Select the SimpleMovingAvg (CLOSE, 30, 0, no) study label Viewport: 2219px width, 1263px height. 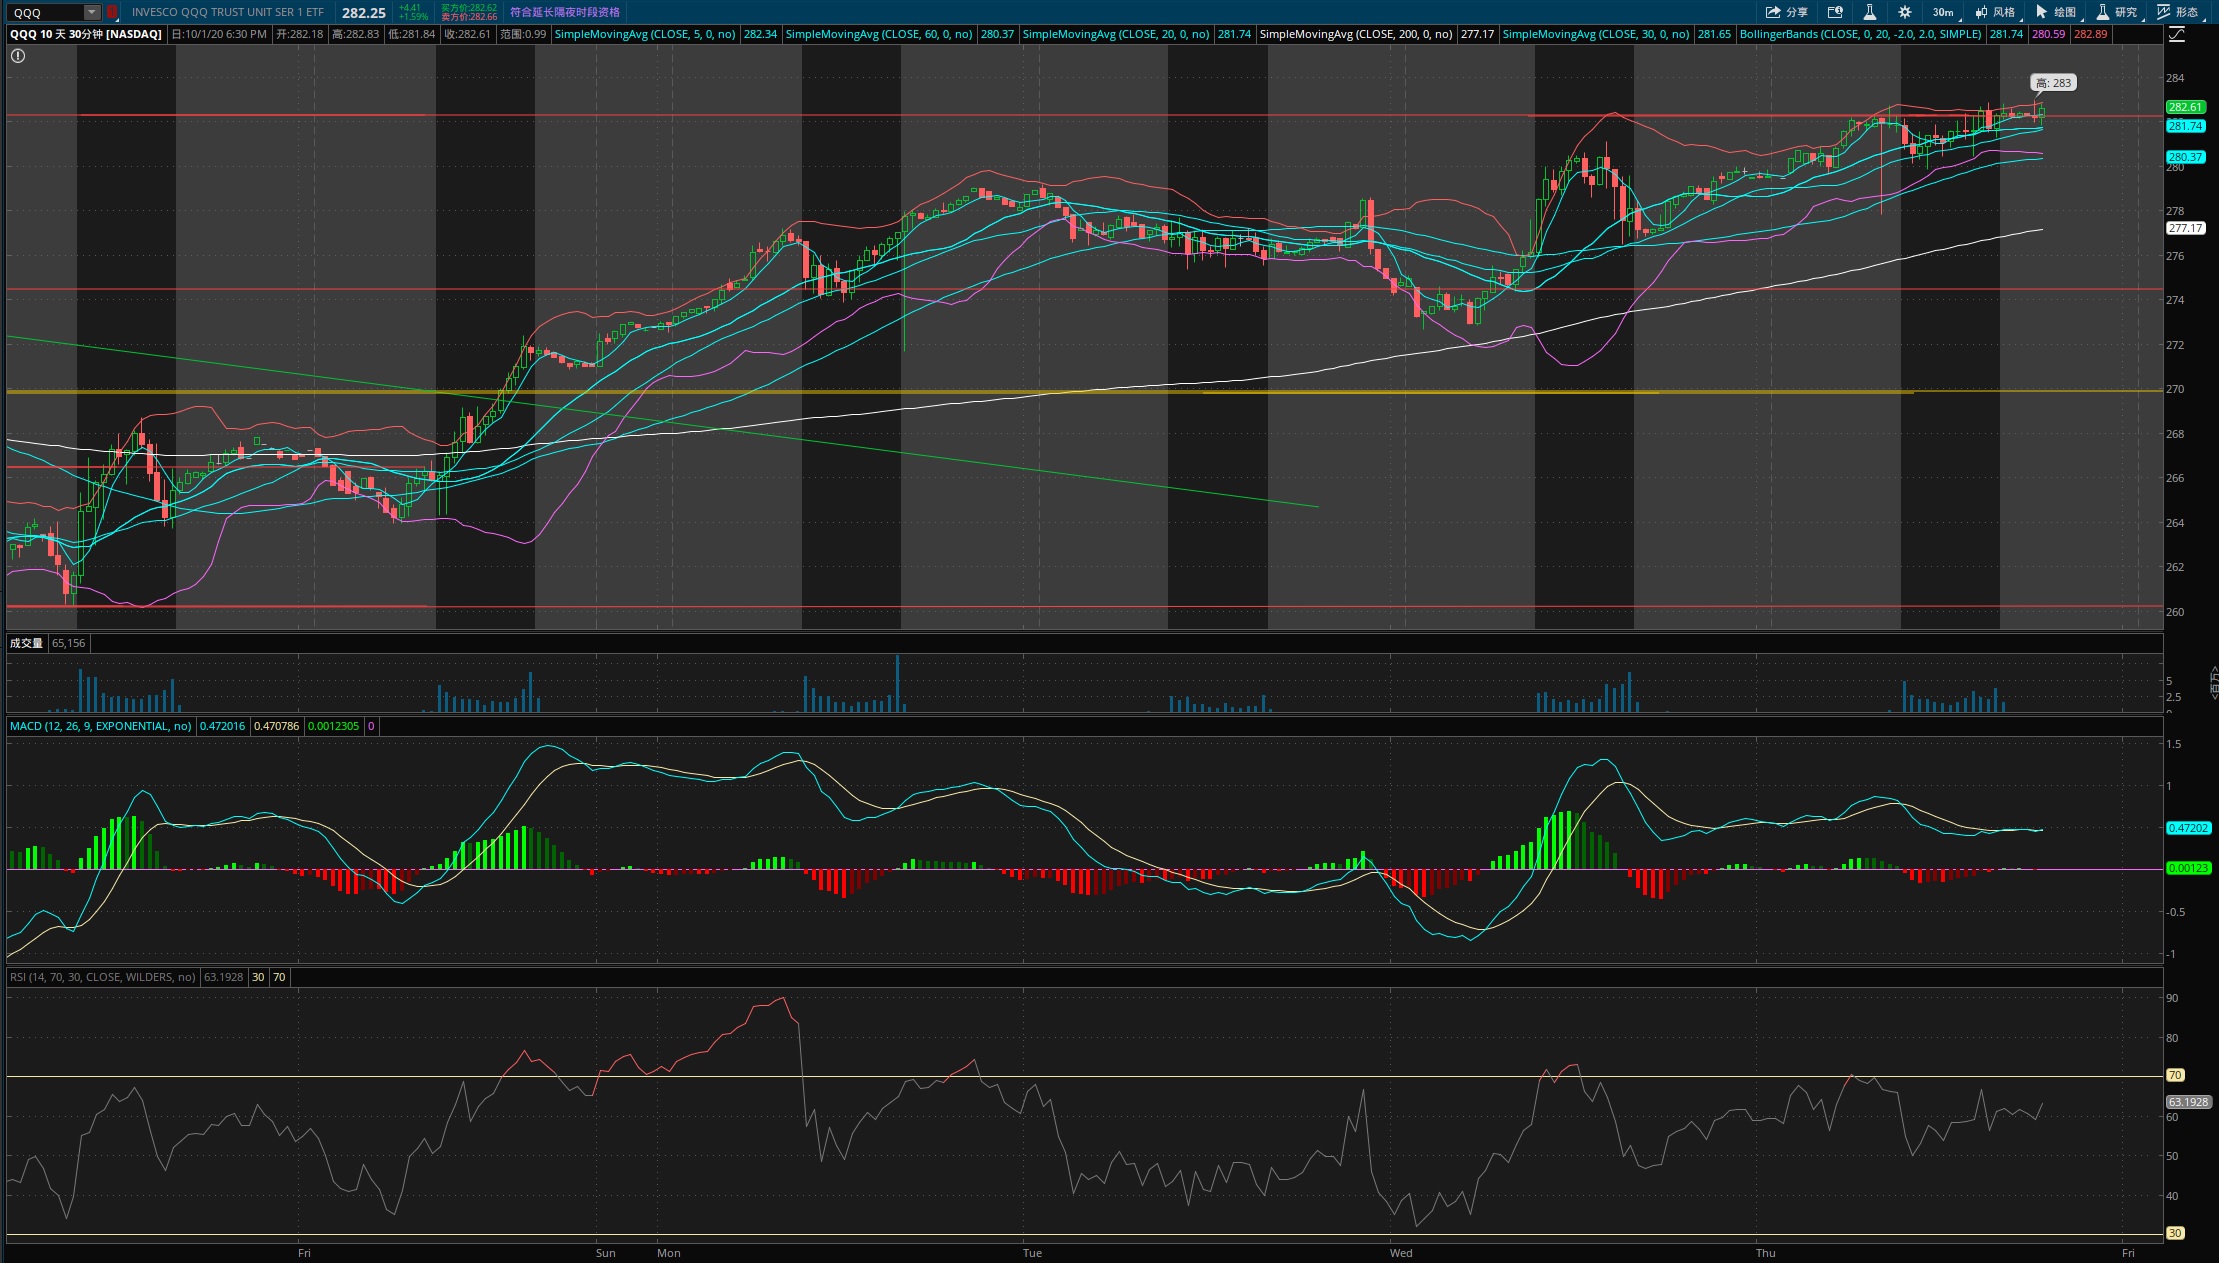click(x=1595, y=34)
